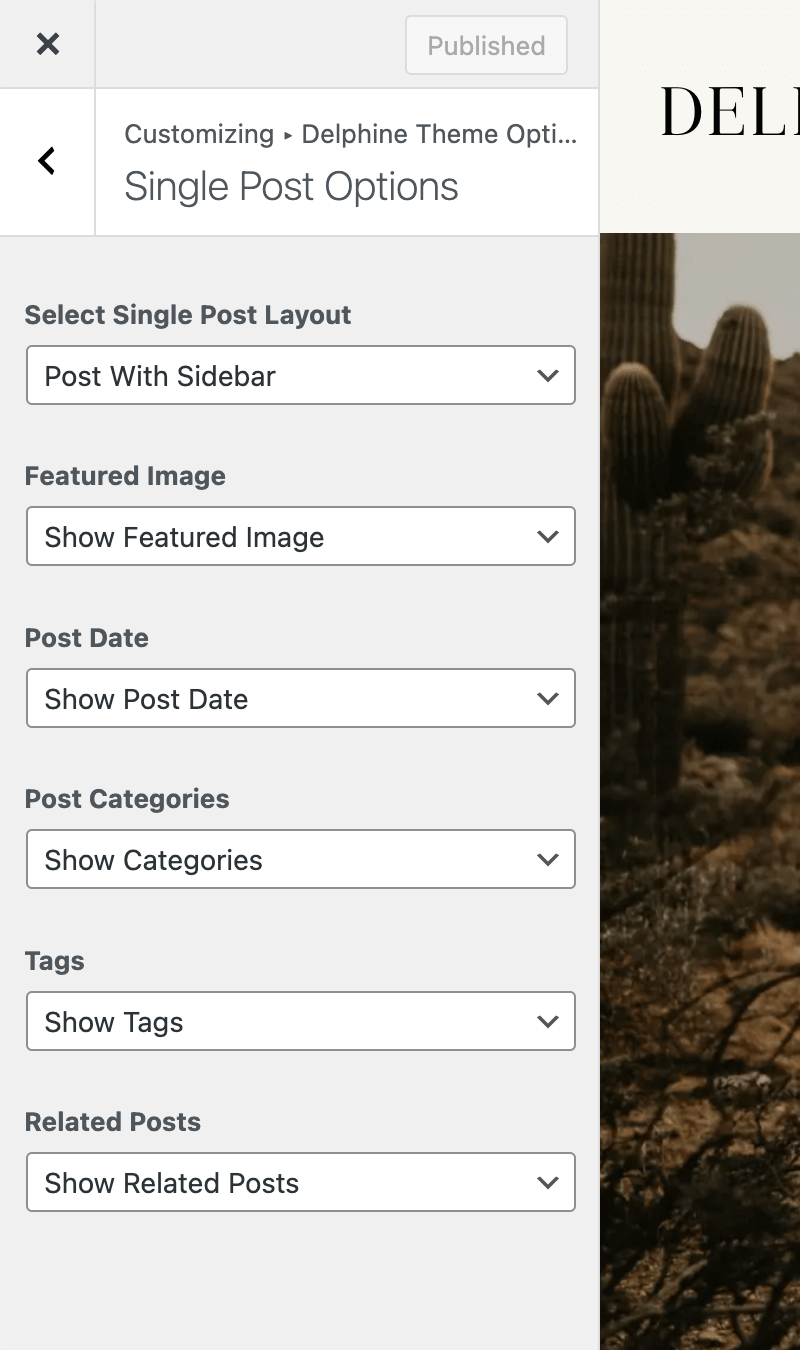Click the Single Post Options heading
800x1350 pixels.
[291, 187]
